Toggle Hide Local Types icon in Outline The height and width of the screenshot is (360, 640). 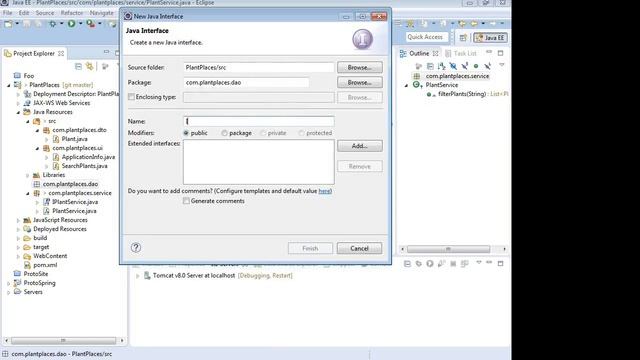tap(487, 66)
